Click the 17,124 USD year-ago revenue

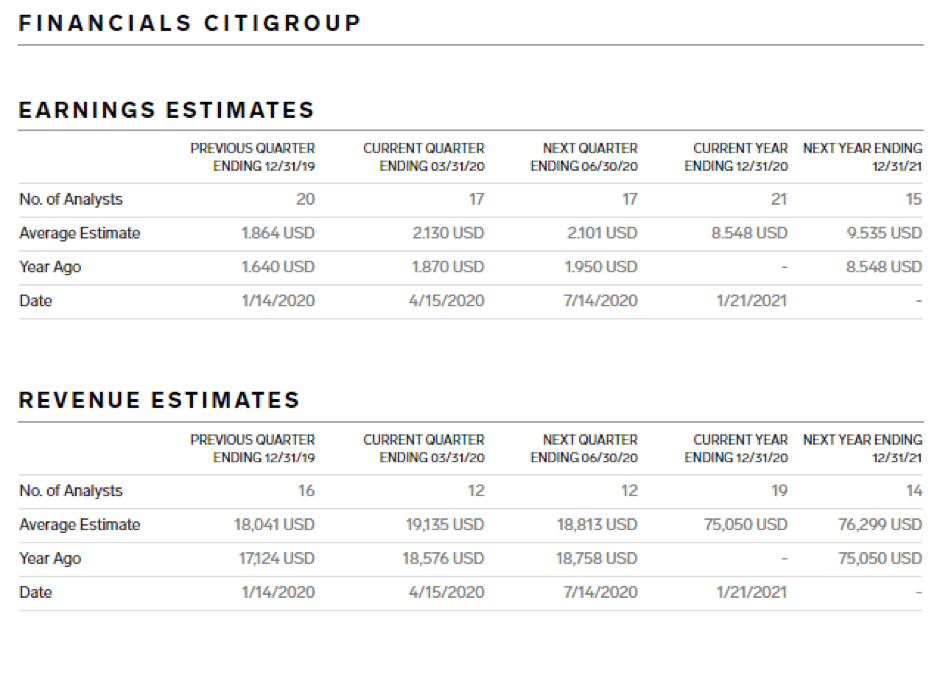pos(275,559)
